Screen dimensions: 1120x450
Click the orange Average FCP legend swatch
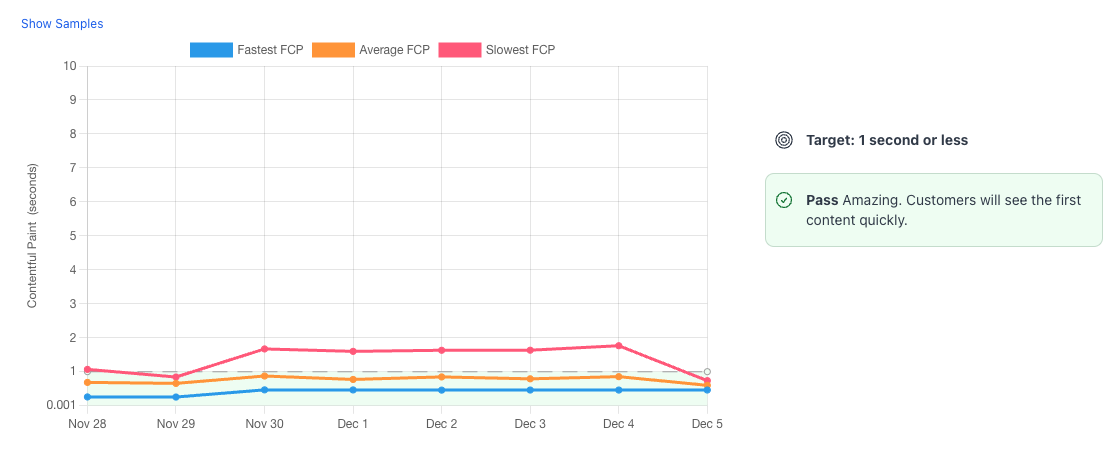tap(333, 49)
